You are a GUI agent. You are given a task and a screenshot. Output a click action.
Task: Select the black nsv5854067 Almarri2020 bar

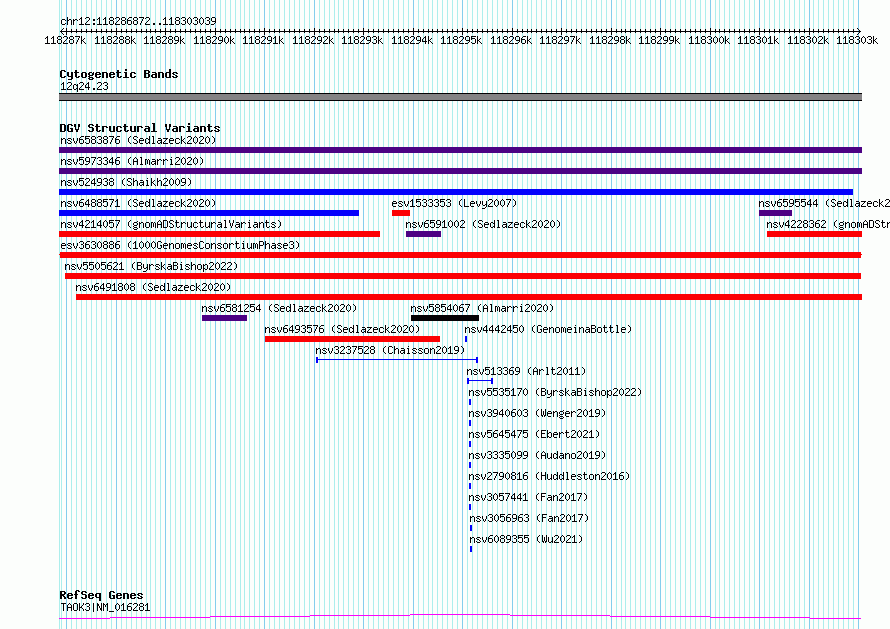445,318
